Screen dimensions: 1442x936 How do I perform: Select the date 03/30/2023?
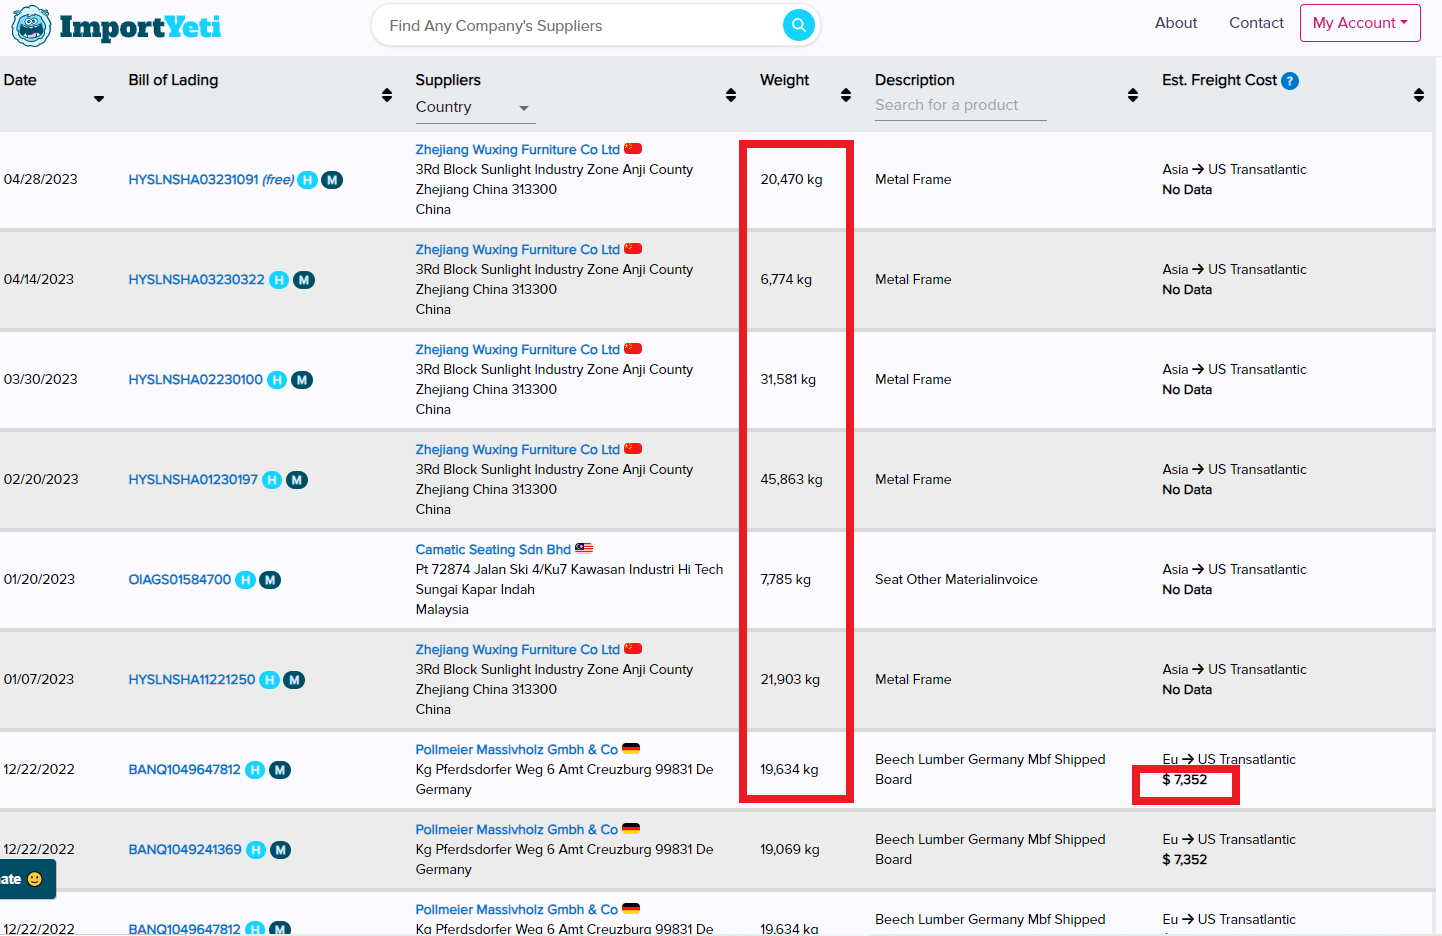click(x=41, y=380)
